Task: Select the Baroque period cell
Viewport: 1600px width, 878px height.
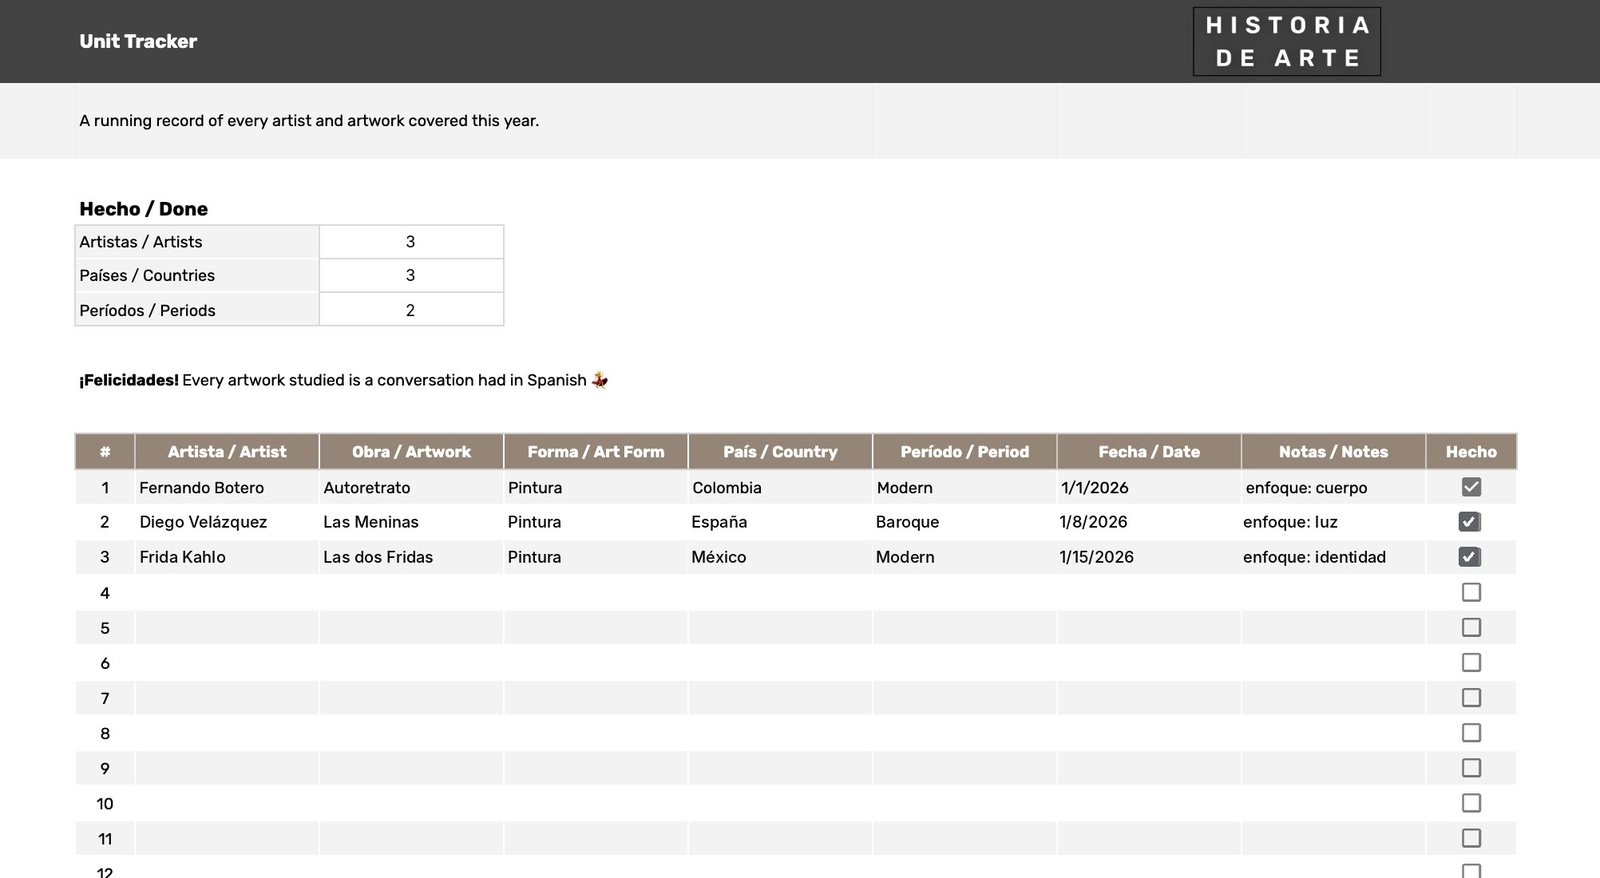Action: click(x=965, y=522)
